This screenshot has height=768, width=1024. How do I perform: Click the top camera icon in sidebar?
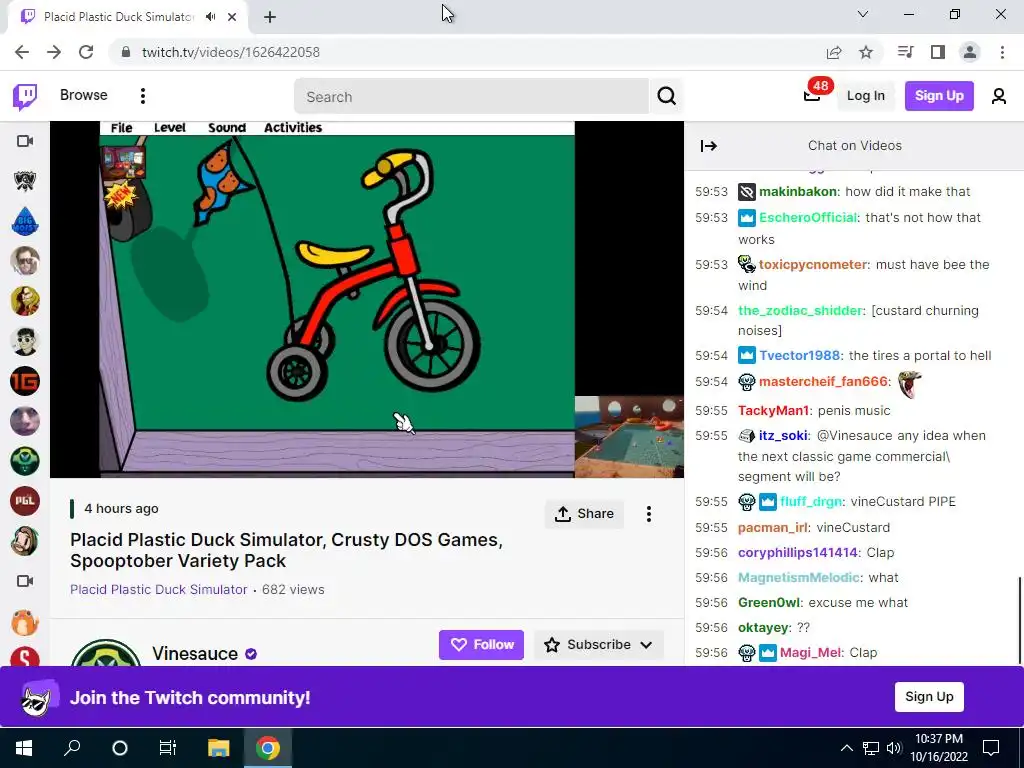[25, 141]
